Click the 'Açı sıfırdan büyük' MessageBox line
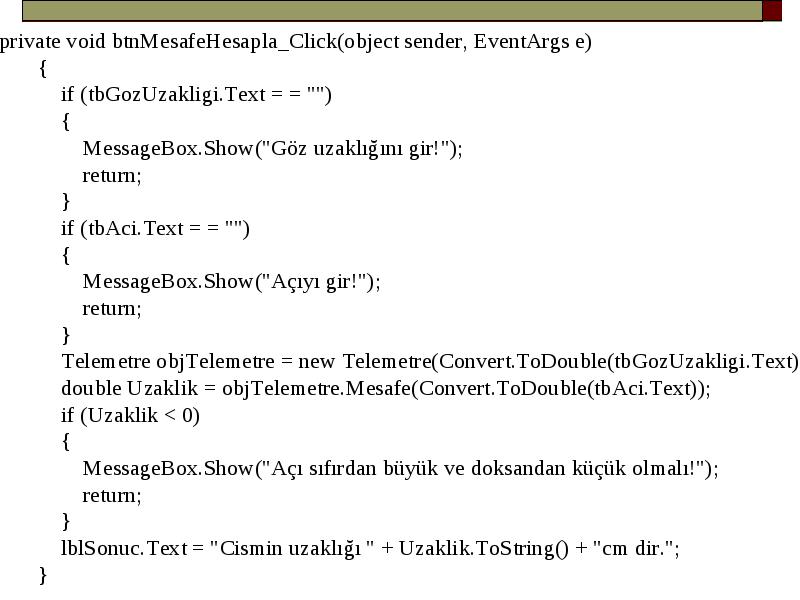Screen dimensions: 800x600 tap(401, 468)
